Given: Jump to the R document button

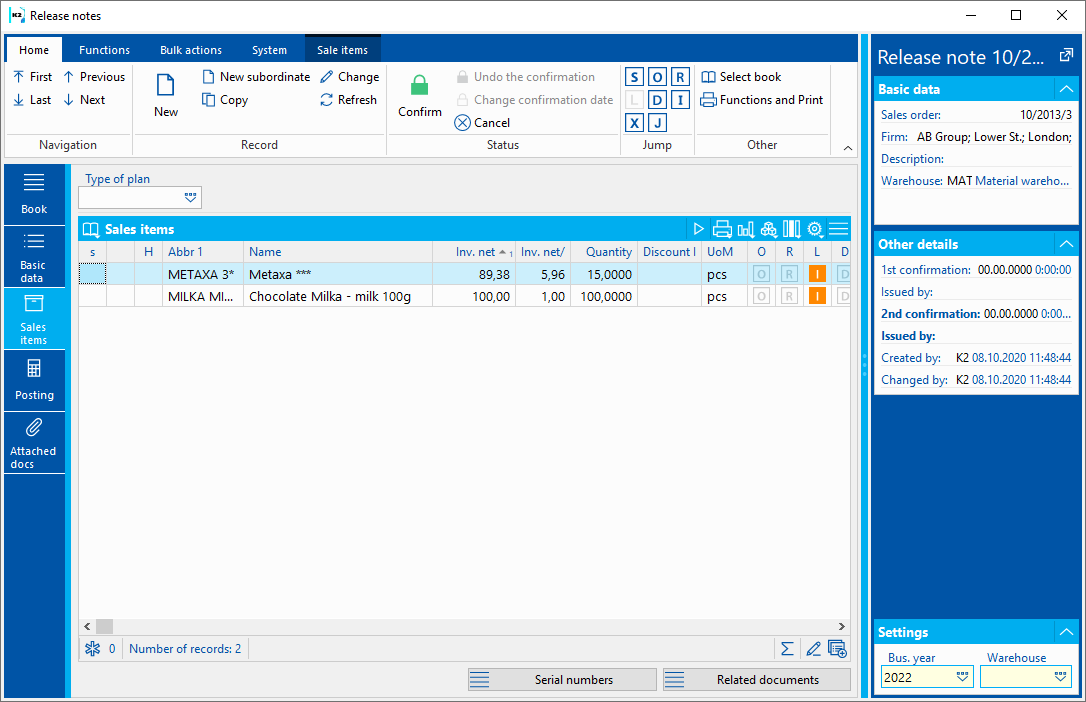Looking at the screenshot, I should tap(680, 77).
